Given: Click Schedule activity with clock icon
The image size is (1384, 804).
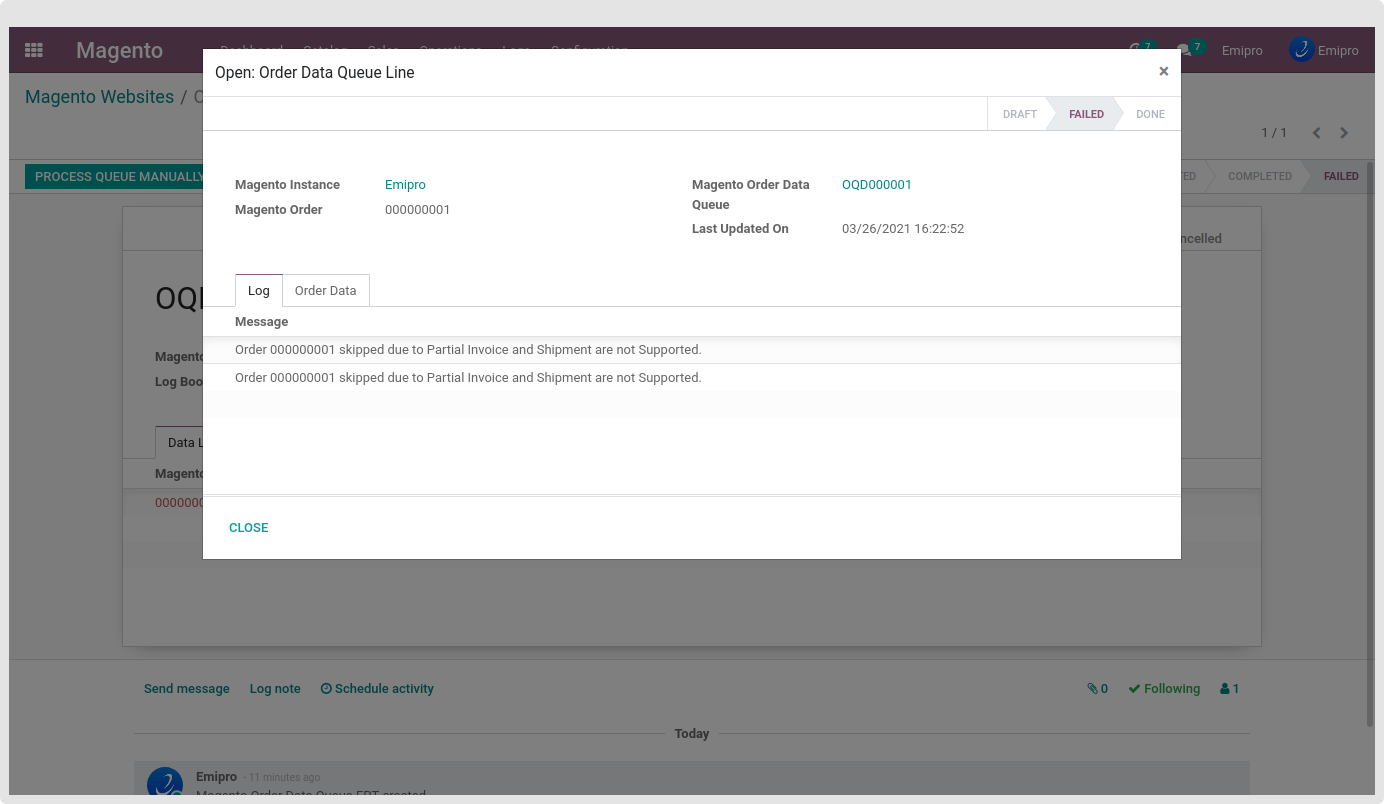Looking at the screenshot, I should (x=377, y=688).
